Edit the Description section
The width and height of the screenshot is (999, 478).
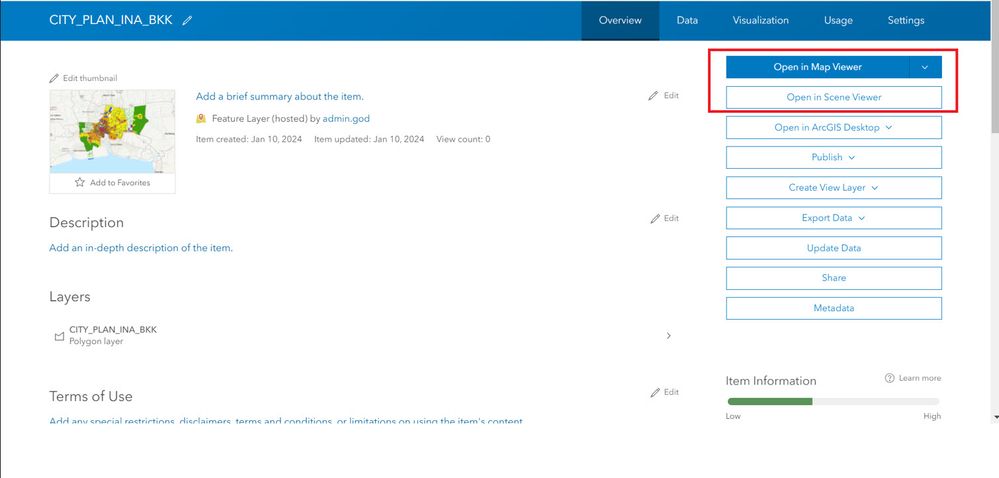pos(665,218)
